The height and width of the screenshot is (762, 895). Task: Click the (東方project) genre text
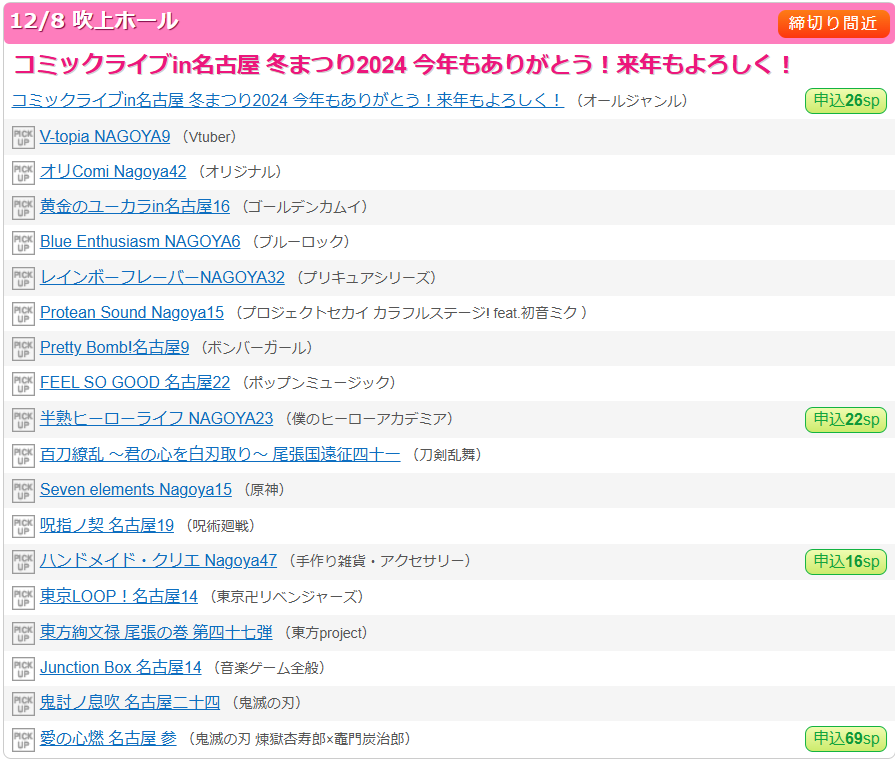tap(326, 633)
